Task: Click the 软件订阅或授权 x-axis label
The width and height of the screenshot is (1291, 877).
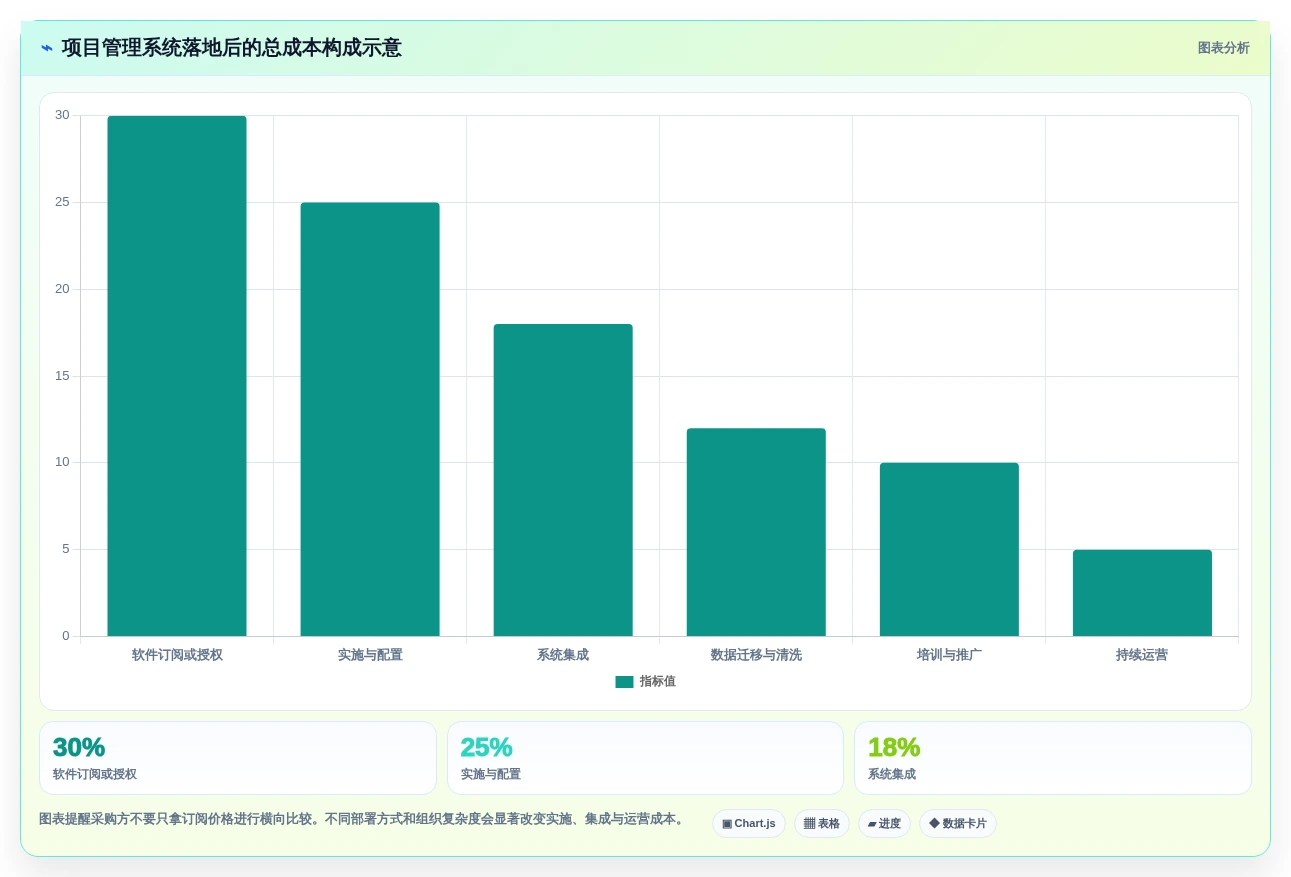Action: (x=177, y=656)
